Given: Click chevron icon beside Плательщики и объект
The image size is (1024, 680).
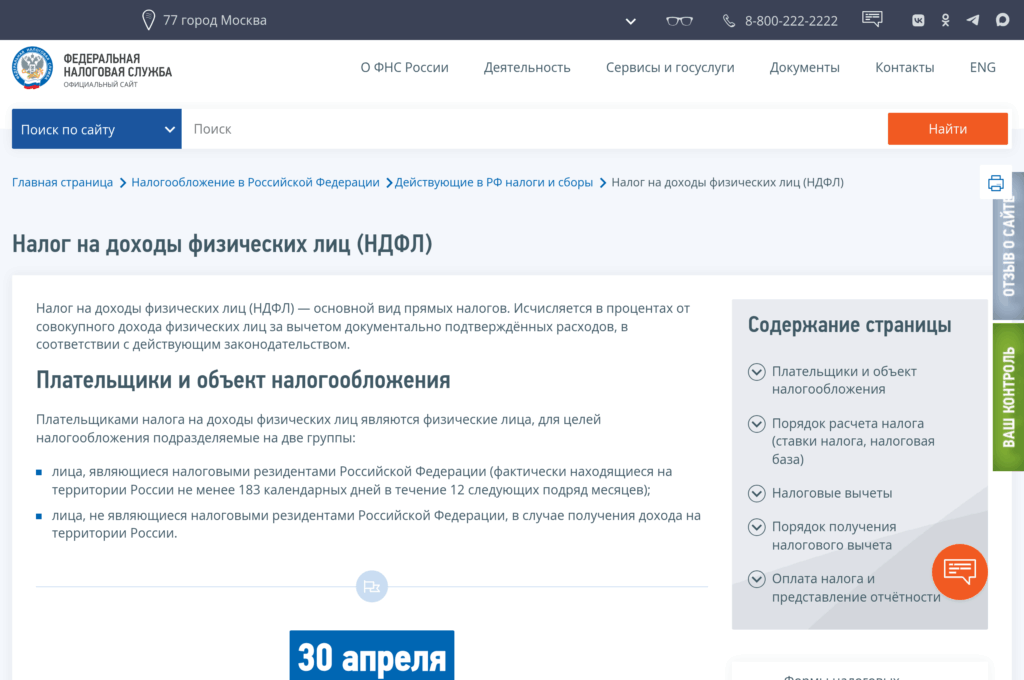Looking at the screenshot, I should [756, 372].
